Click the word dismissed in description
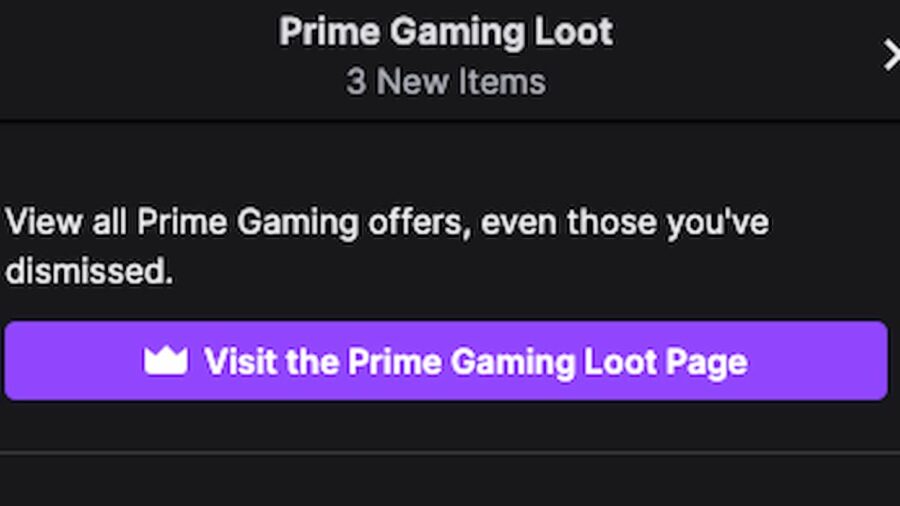900x506 pixels. [x=88, y=271]
